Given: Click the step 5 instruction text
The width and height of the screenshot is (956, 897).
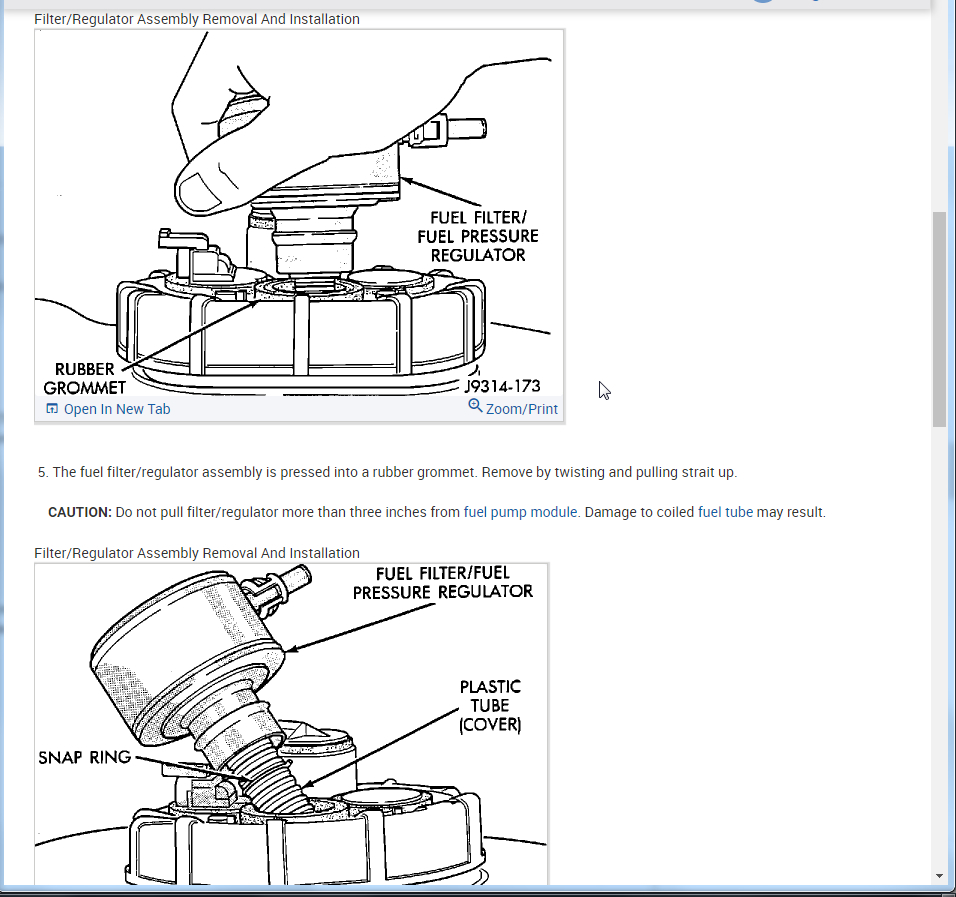Looking at the screenshot, I should coord(387,473).
